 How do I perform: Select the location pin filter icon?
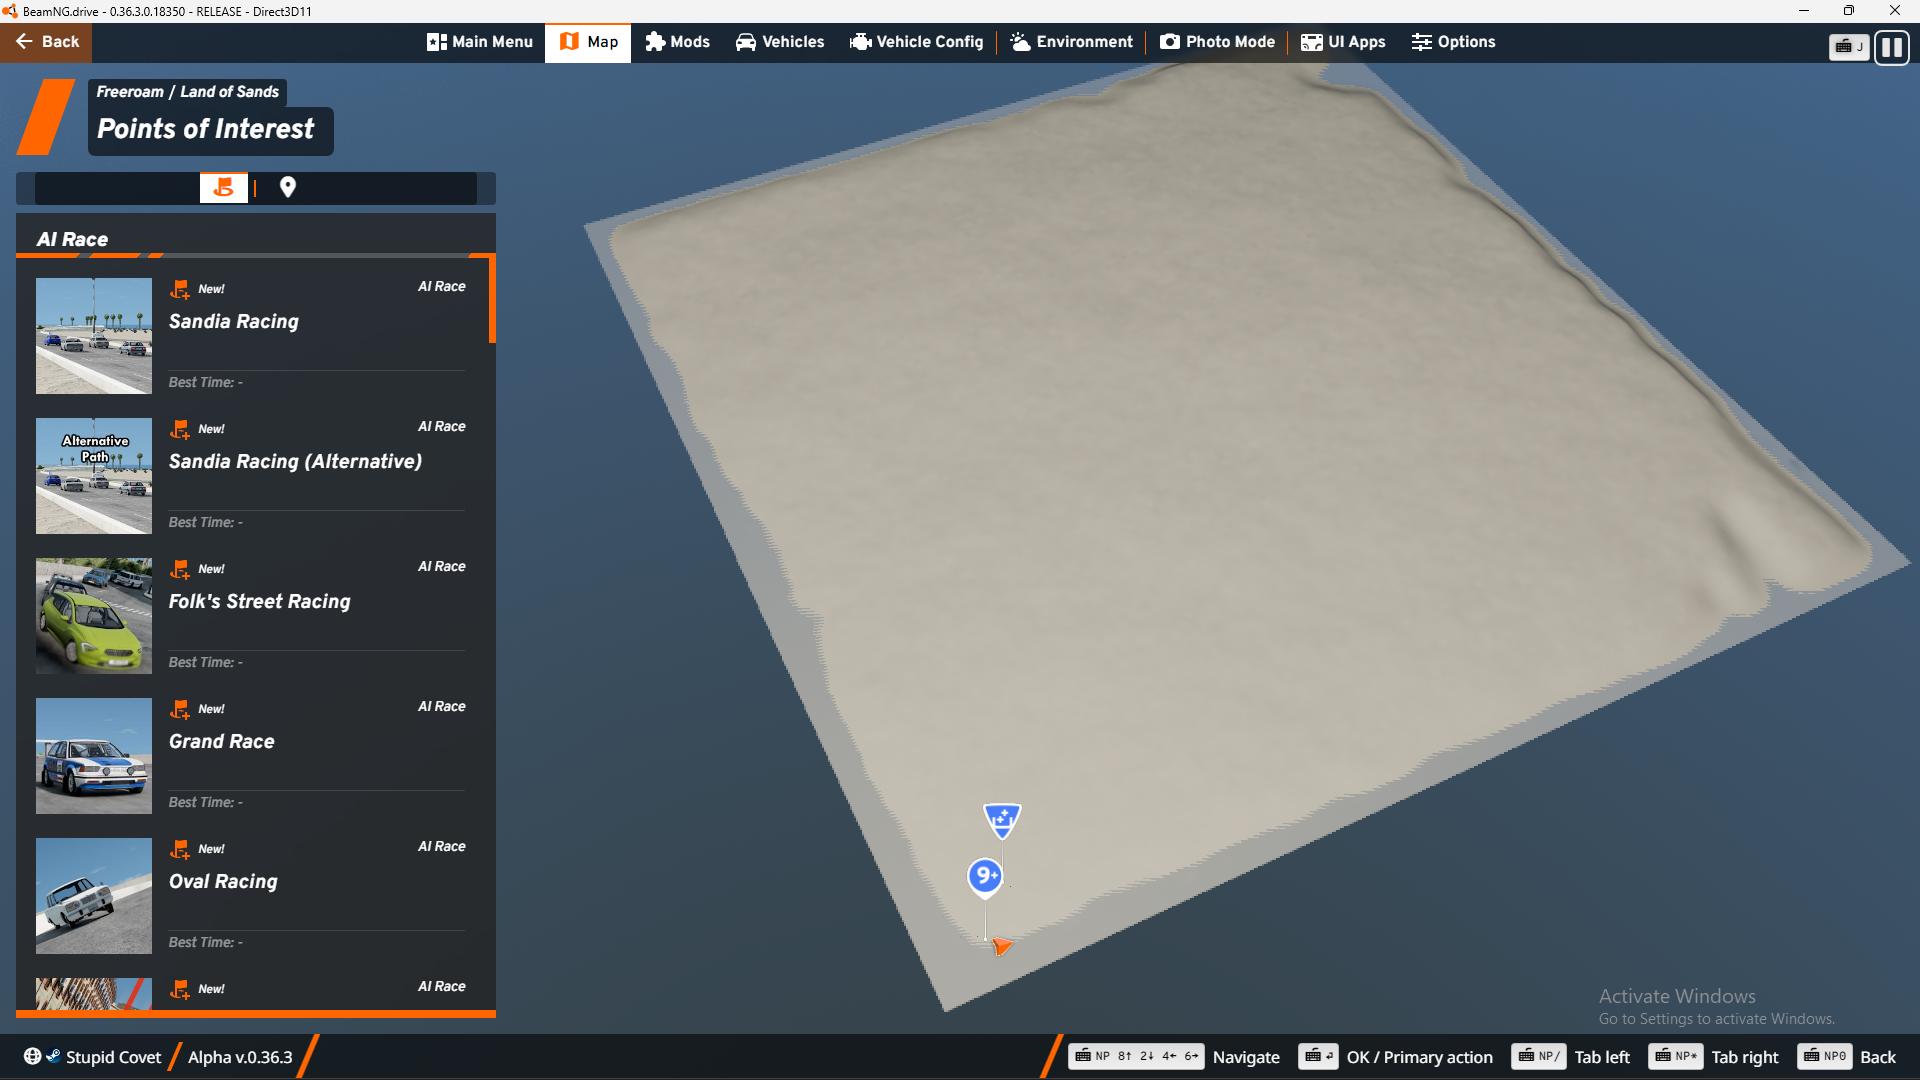pos(288,187)
